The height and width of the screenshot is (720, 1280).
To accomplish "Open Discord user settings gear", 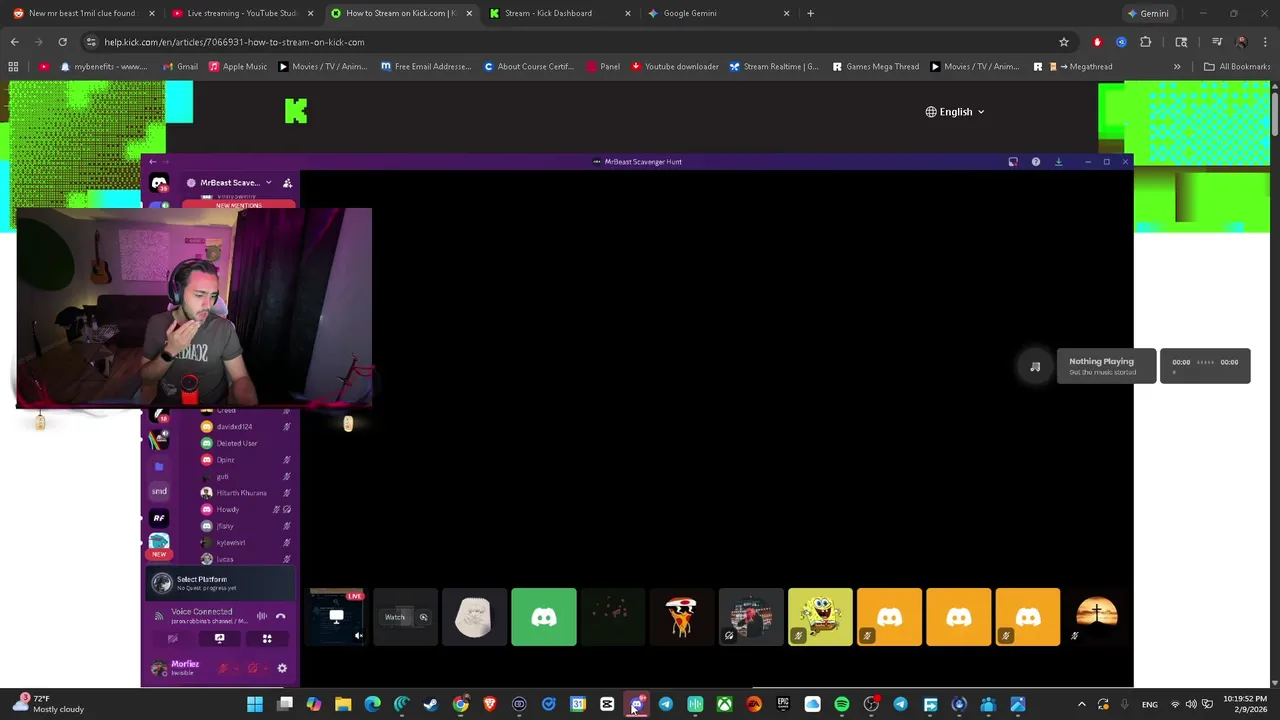I will (282, 668).
